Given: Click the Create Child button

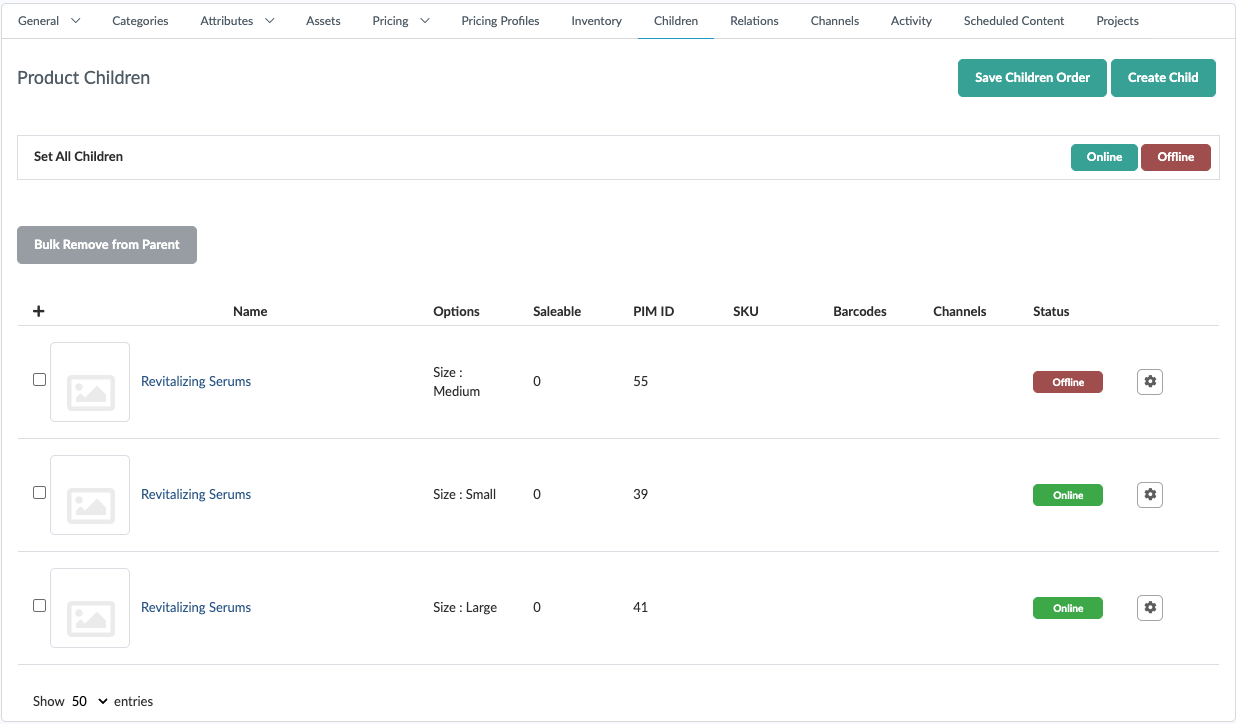Looking at the screenshot, I should point(1162,78).
